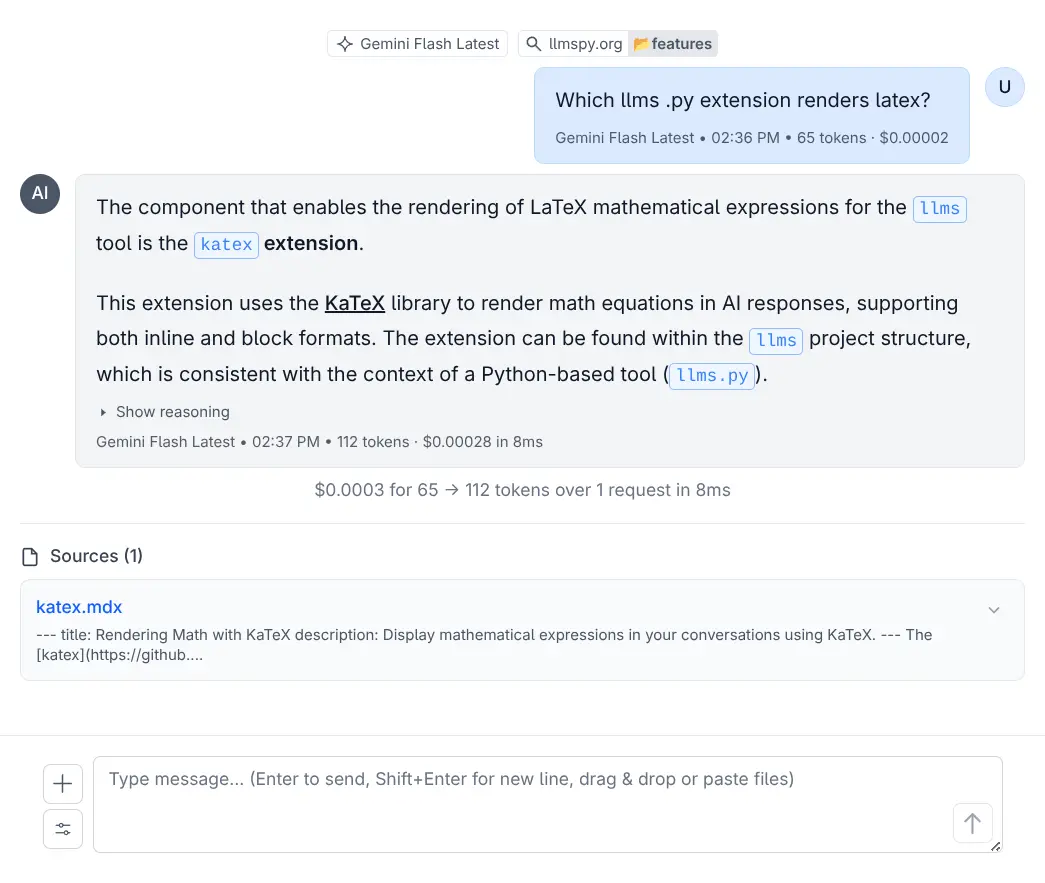The height and width of the screenshot is (883, 1045).
Task: Click the llmspy.org search magnifier icon
Action: pyautogui.click(x=535, y=44)
